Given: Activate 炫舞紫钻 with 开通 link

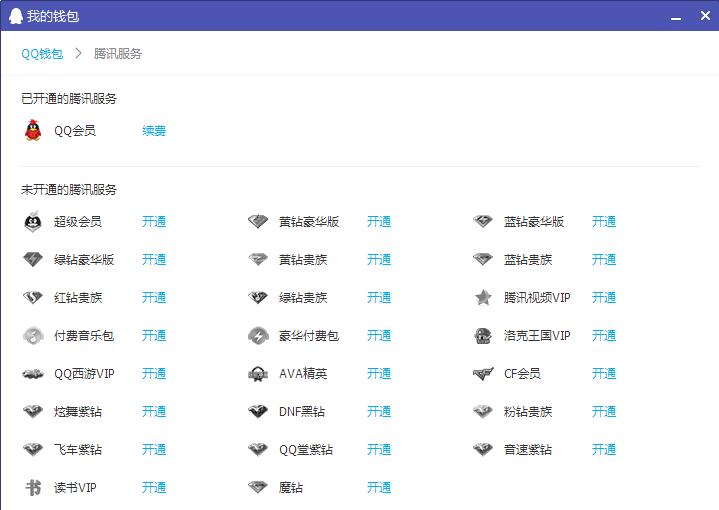Looking at the screenshot, I should coord(154,412).
